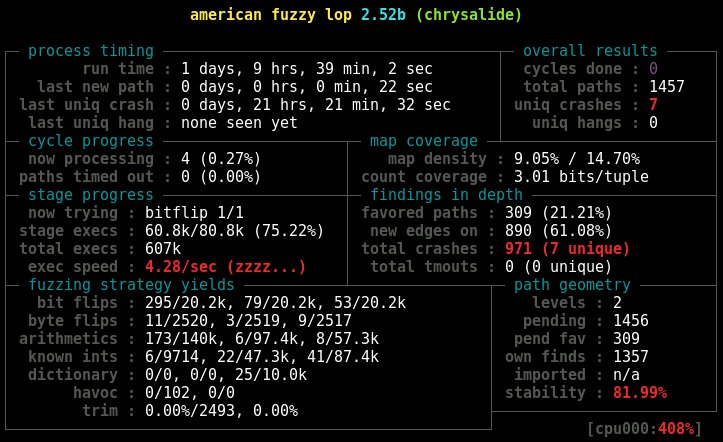Click 'none seen yet' for last uniq hang
The image size is (723, 442).
(x=239, y=123)
